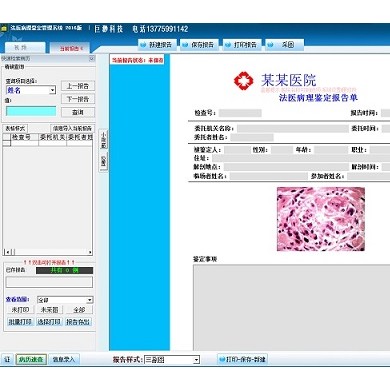
Task: Click the 查询 search button
Action: coord(78,112)
